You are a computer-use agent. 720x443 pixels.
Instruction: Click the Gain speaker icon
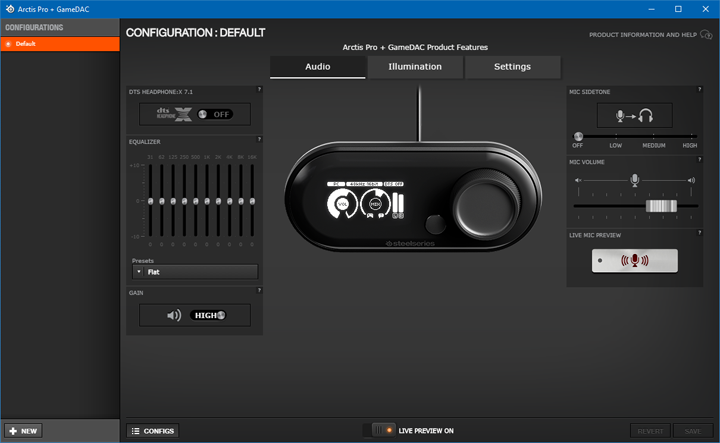click(x=174, y=315)
